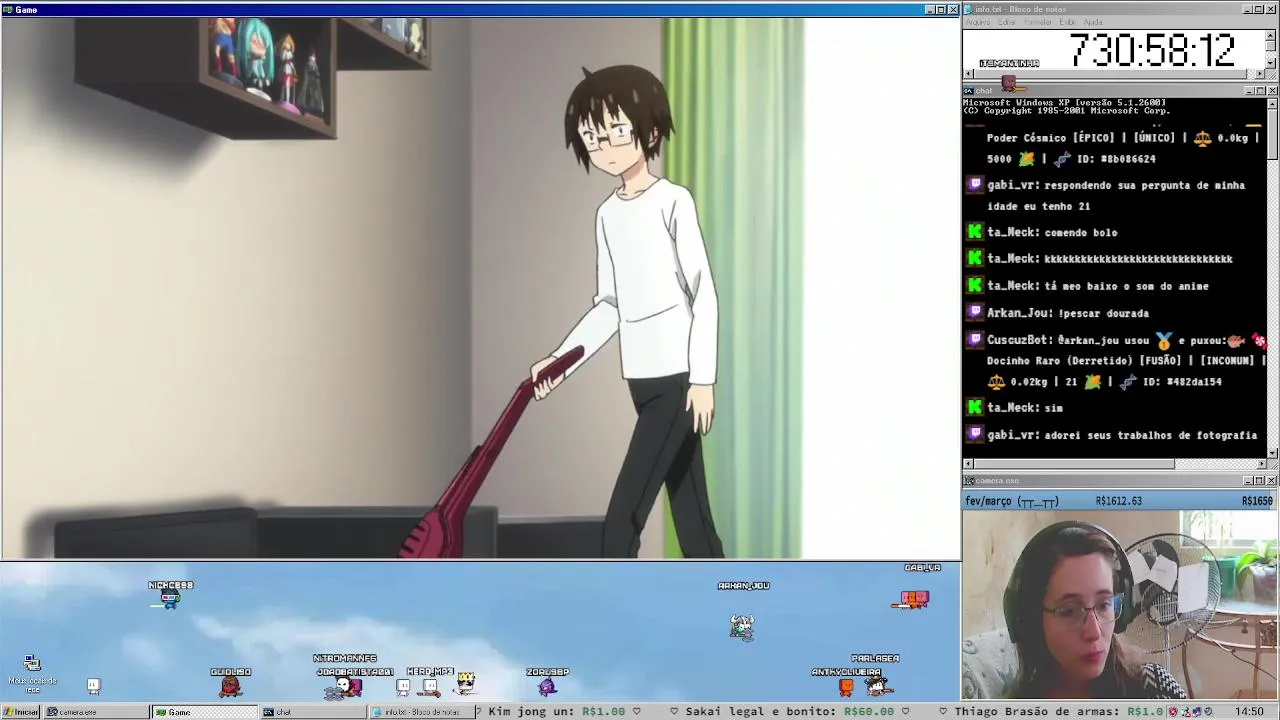1280x720 pixels.
Task: Click the Meus locais de rede desktop icon
Action: pyautogui.click(x=32, y=673)
